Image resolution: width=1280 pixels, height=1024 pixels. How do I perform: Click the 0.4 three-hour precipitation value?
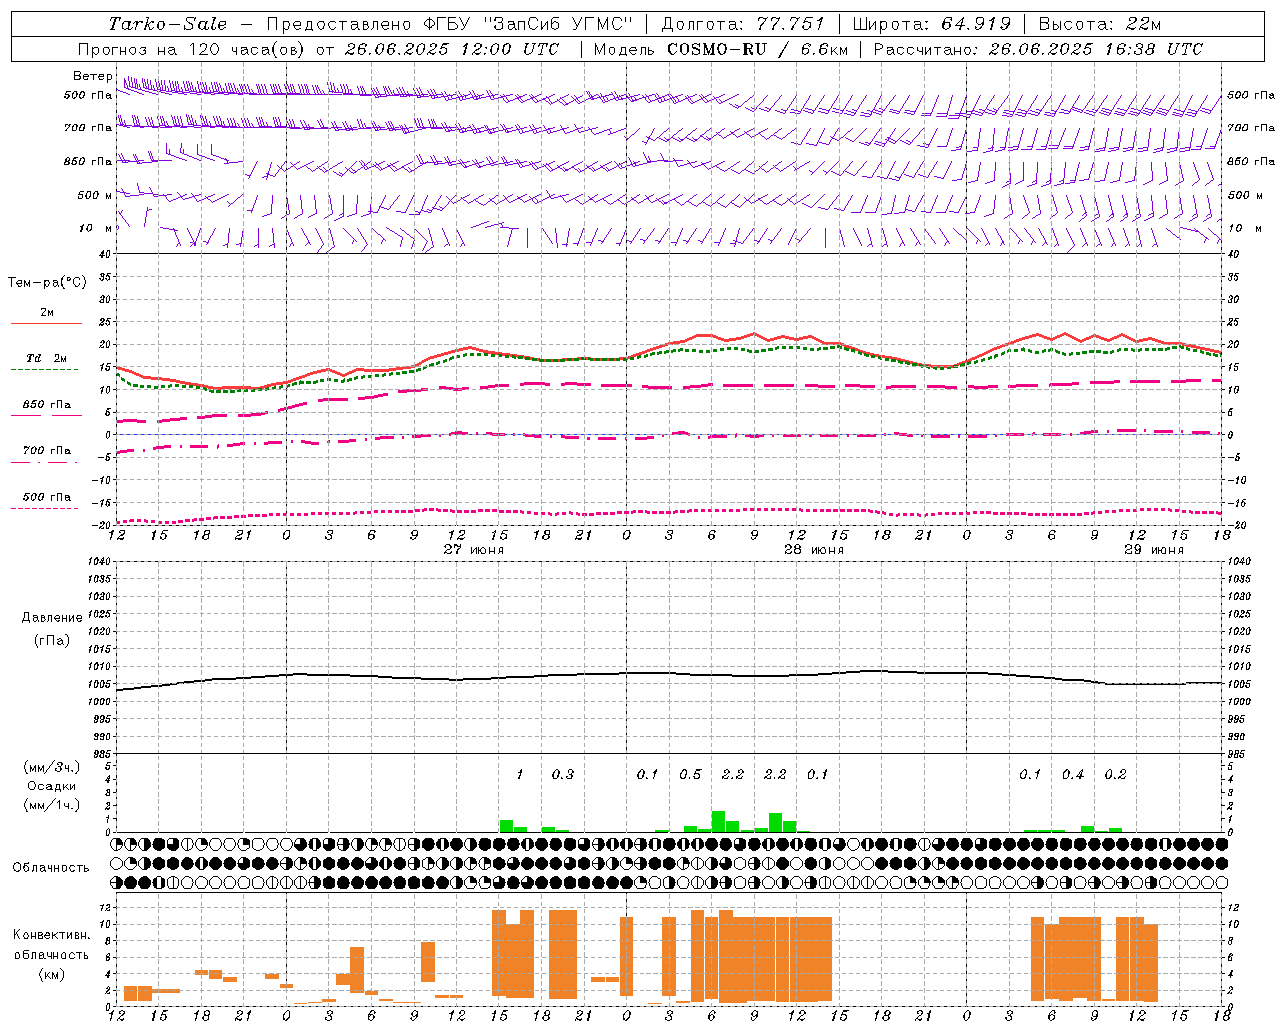(1073, 774)
